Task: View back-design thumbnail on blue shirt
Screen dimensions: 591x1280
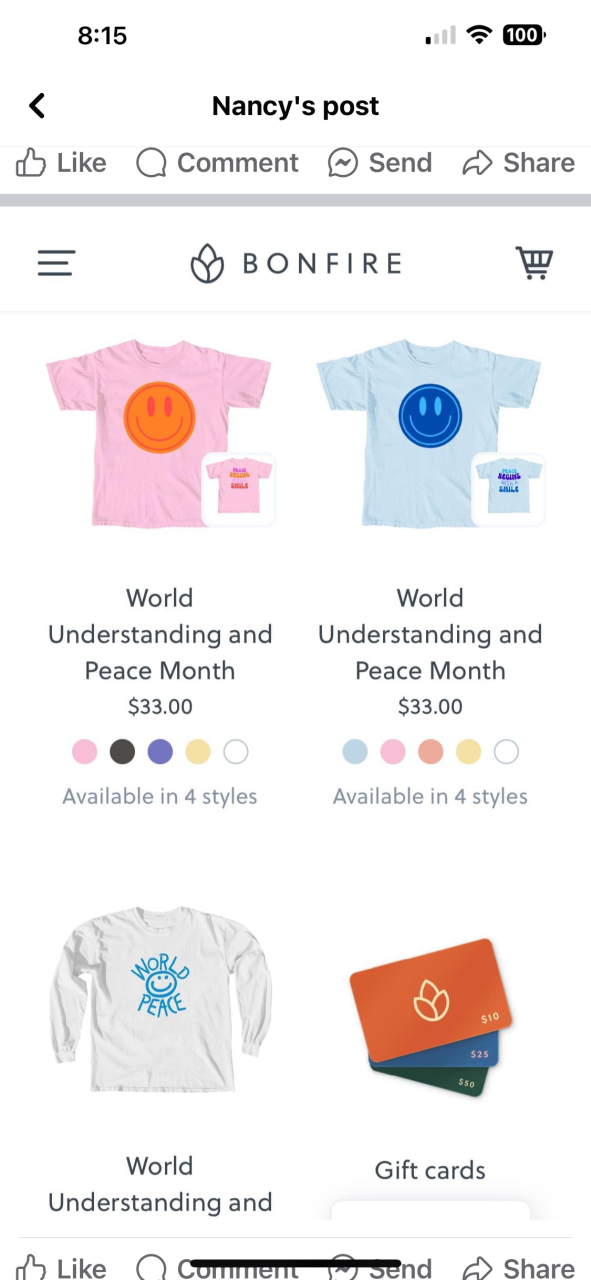Action: (508, 488)
